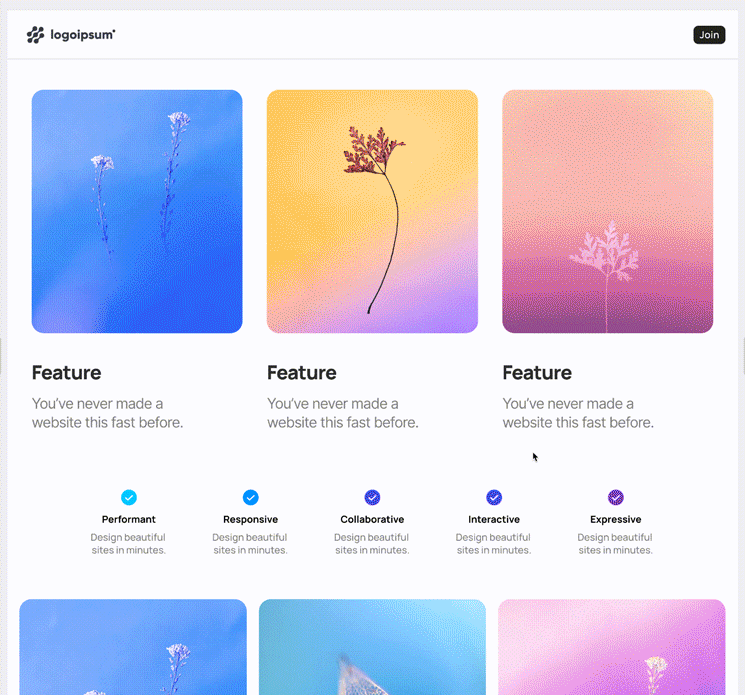The image size is (745, 695).
Task: Click the logoipsum wordmark text
Action: pos(83,35)
